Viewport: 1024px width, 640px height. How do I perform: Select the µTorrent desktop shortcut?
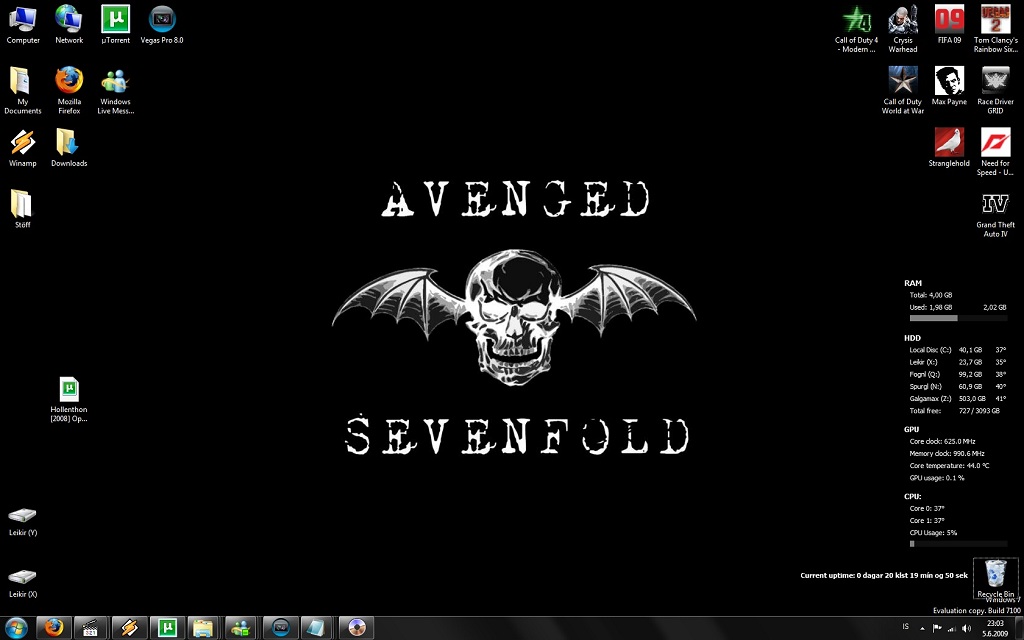click(116, 25)
